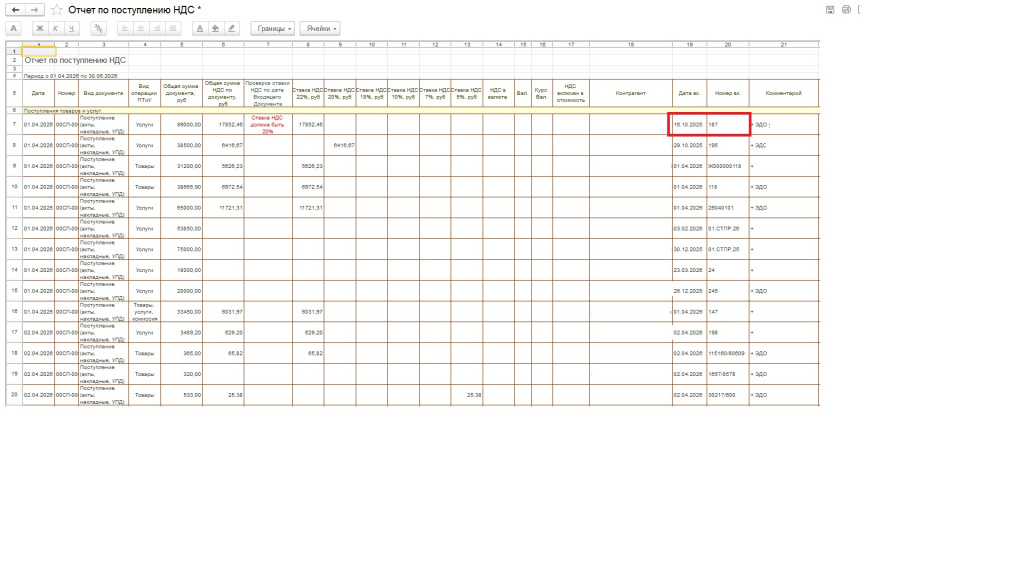The image size is (1024, 576).
Task: Go back with the left arrow button
Action: coord(15,10)
